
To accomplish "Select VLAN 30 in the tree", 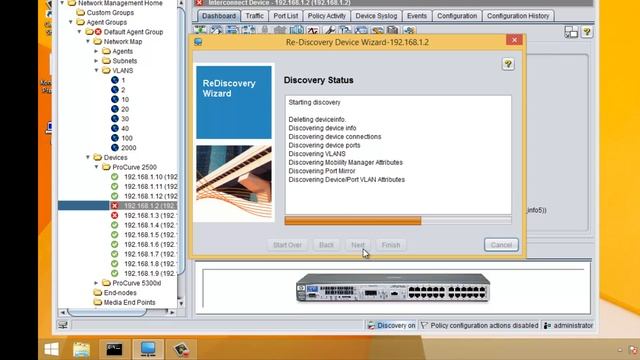I will tap(125, 119).
